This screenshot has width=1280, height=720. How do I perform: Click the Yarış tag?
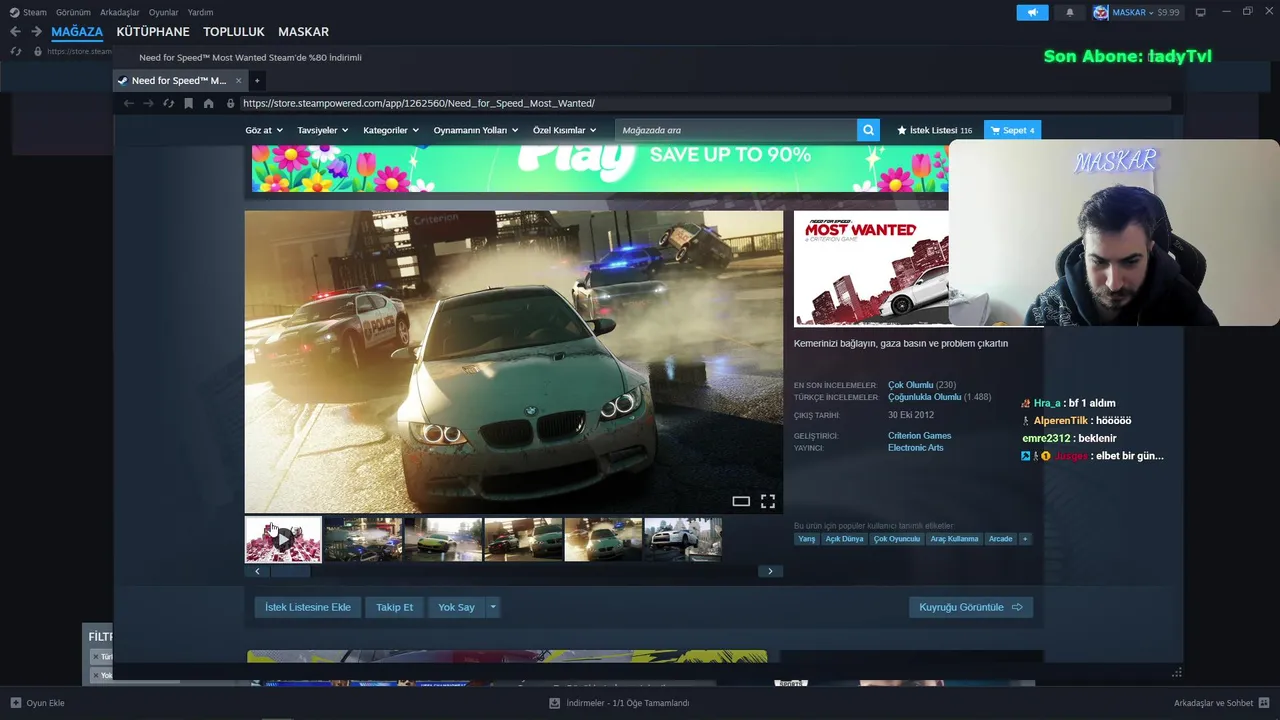click(806, 539)
